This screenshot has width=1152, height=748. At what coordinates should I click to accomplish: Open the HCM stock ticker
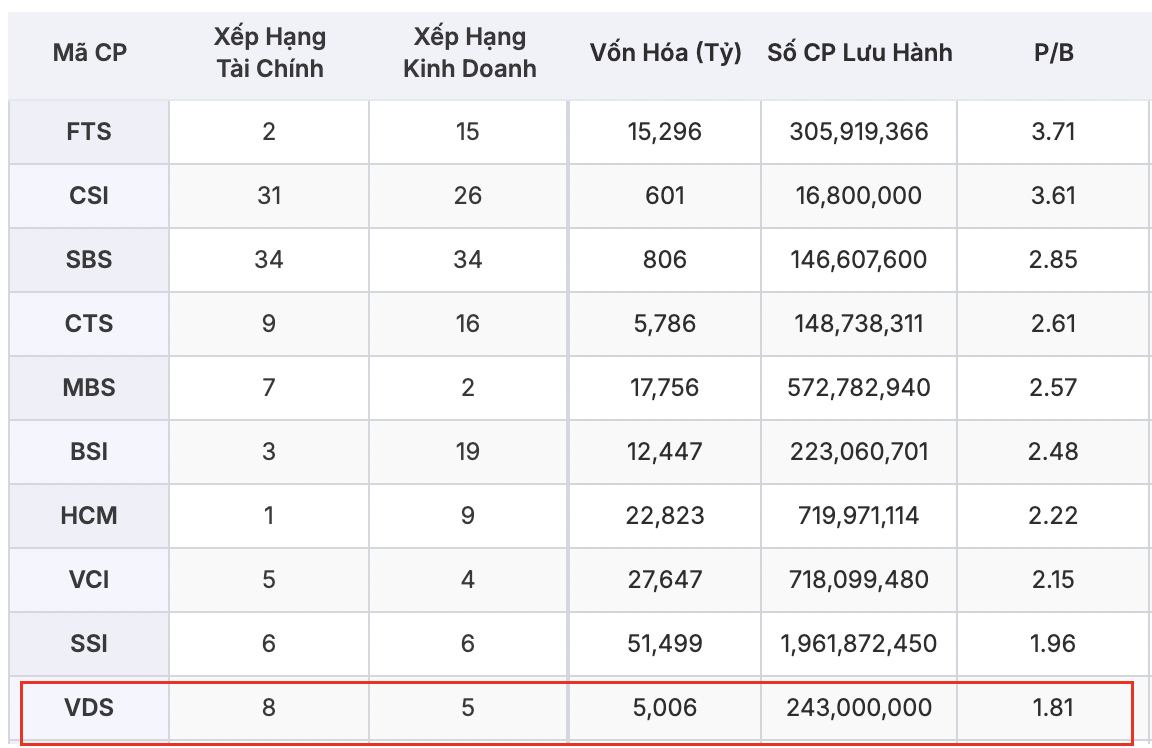(x=90, y=516)
